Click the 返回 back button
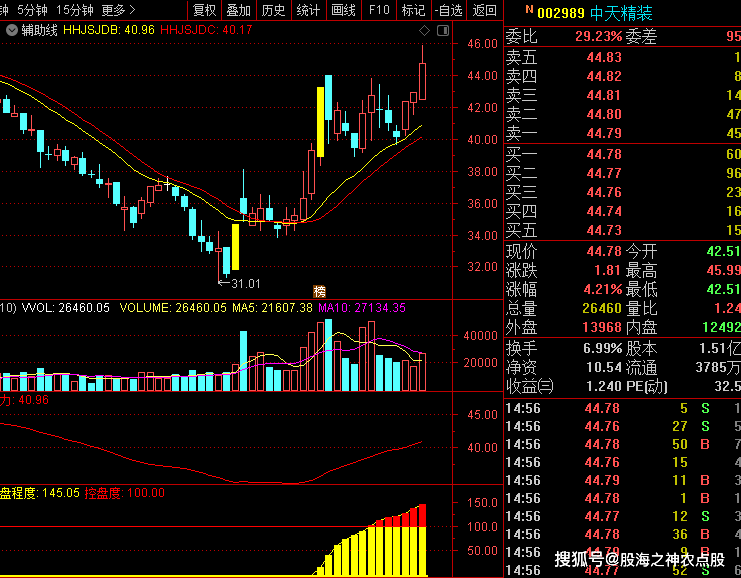741x578 pixels. pos(485,10)
